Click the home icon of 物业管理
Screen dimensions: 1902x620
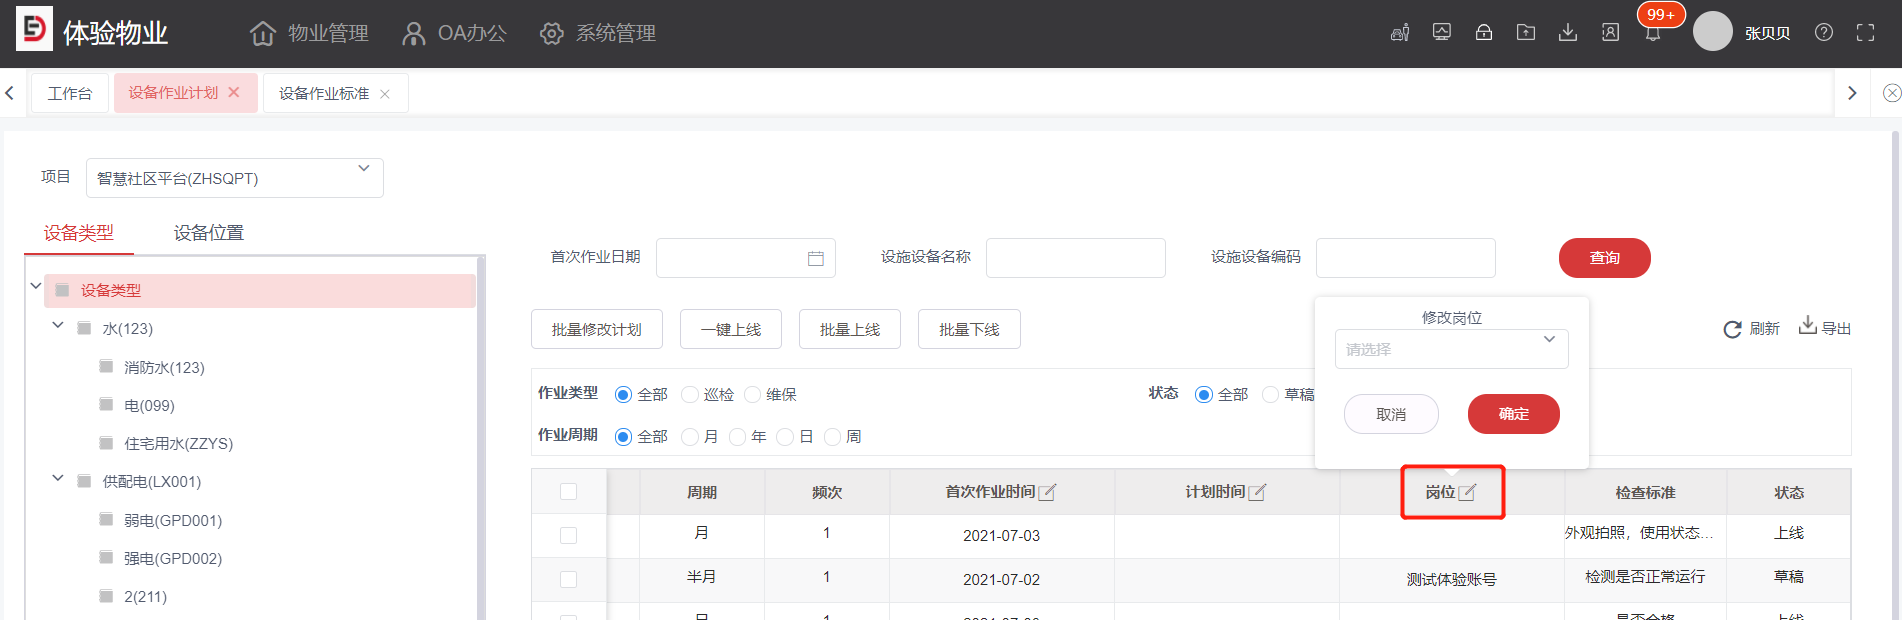point(263,33)
